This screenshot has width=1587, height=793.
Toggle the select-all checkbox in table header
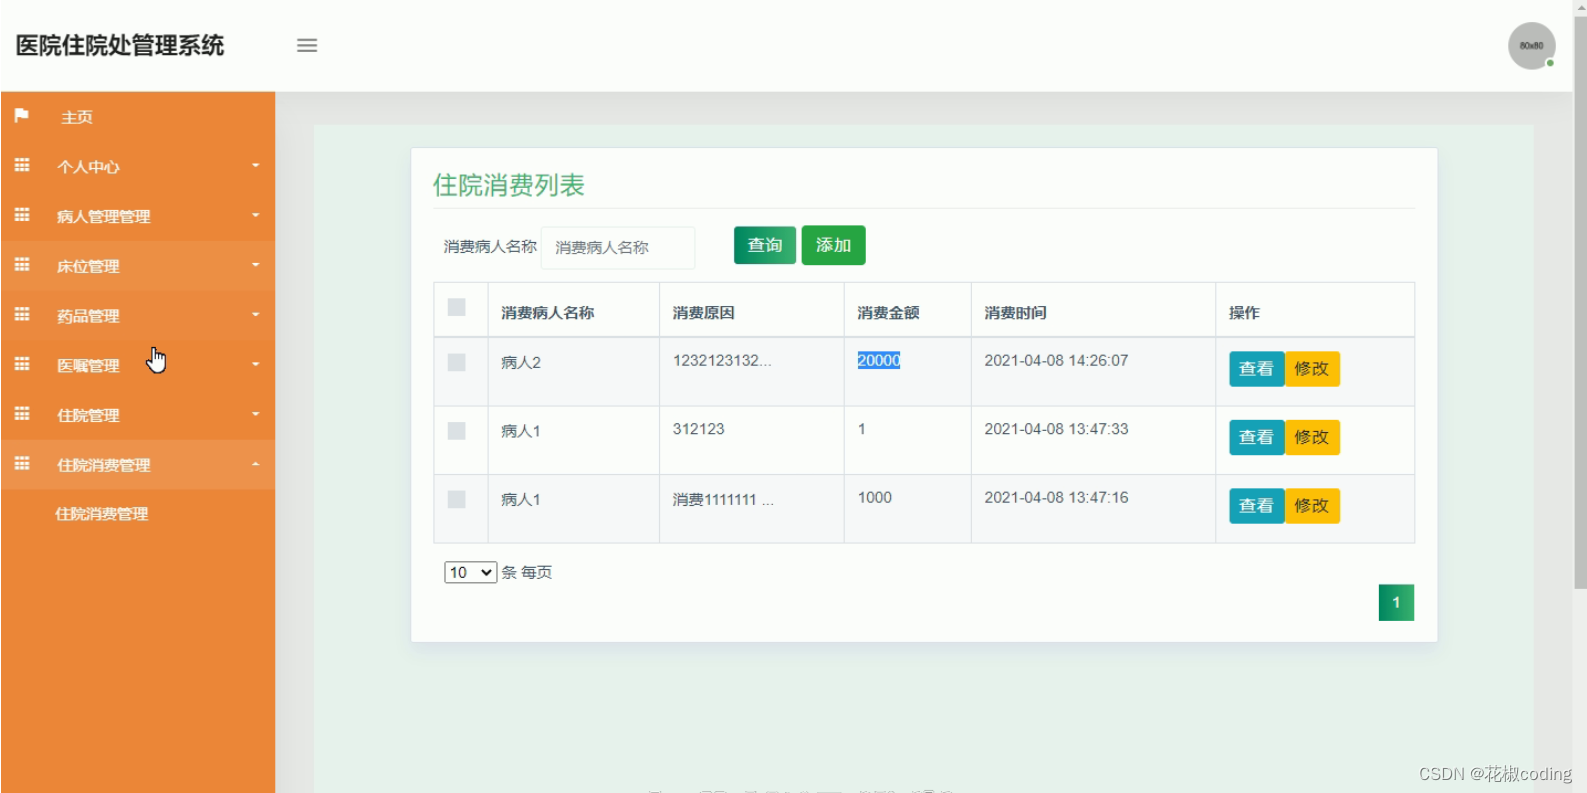457,307
